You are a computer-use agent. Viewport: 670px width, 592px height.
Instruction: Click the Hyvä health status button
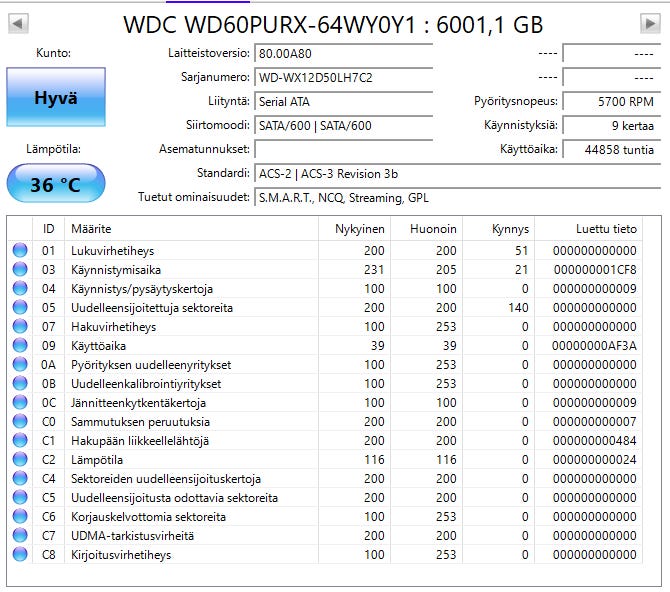point(56,97)
